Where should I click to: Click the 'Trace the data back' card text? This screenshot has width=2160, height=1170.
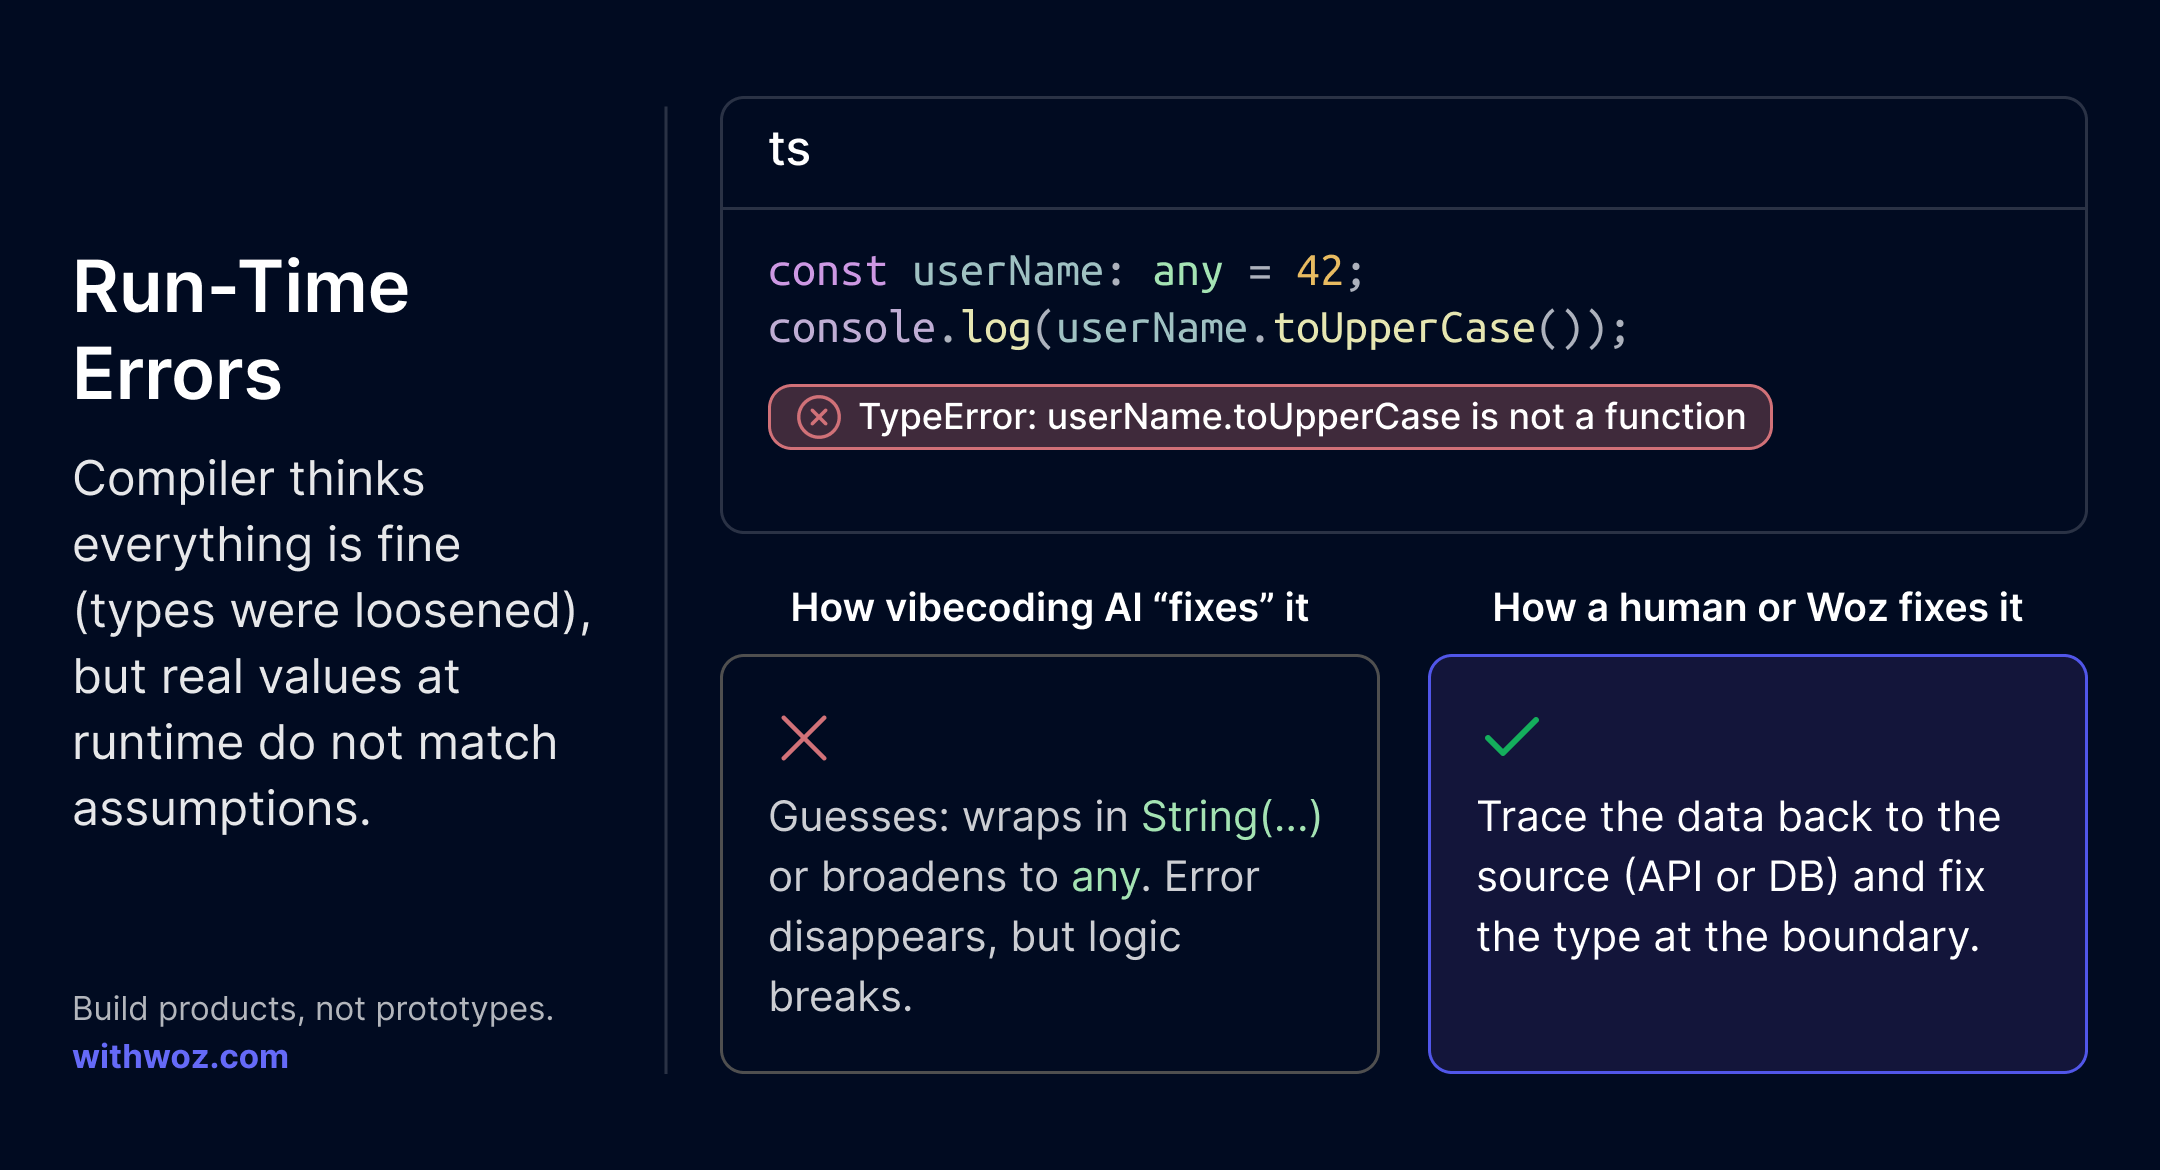pos(1738,876)
